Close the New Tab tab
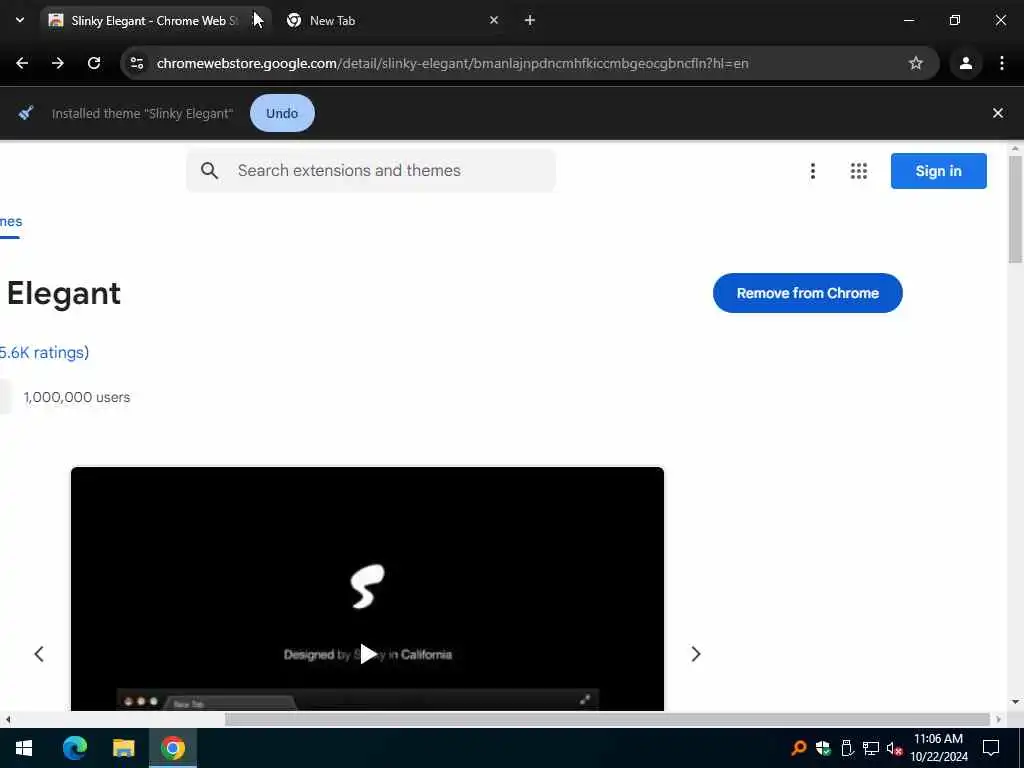This screenshot has width=1024, height=768. click(494, 20)
